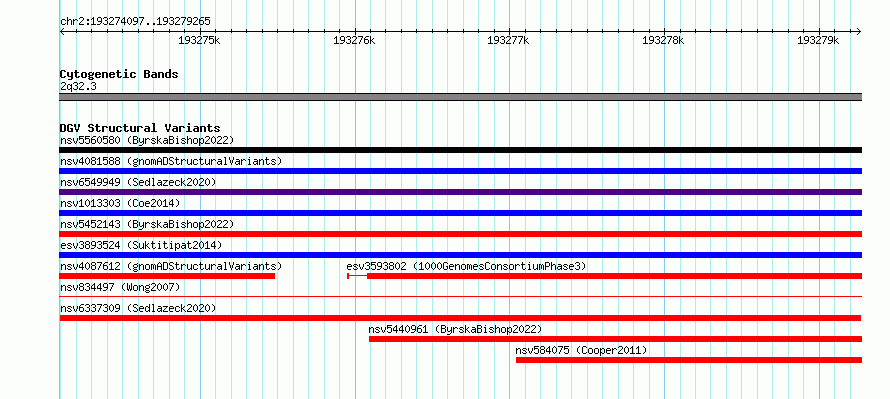Open esv3593802 (1000GenomesConsortiumPhase3) label
890x399 pixels.
point(466,266)
